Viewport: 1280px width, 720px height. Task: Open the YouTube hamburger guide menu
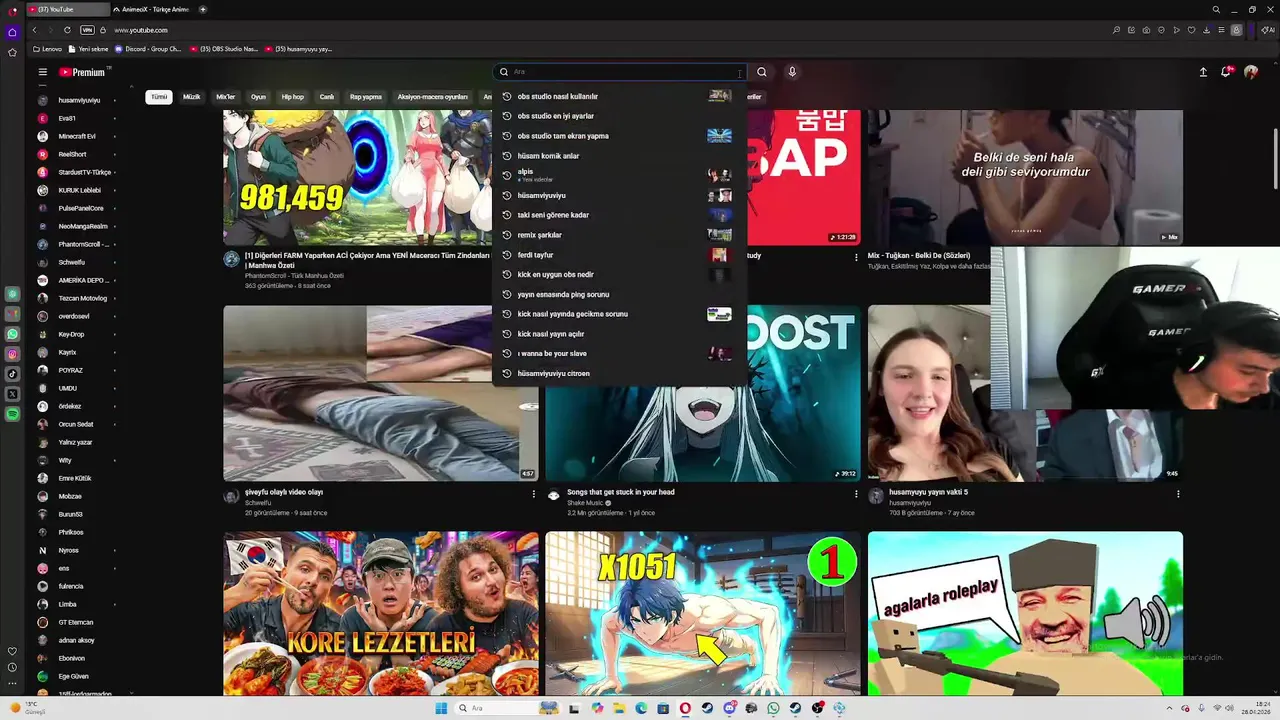[x=43, y=72]
